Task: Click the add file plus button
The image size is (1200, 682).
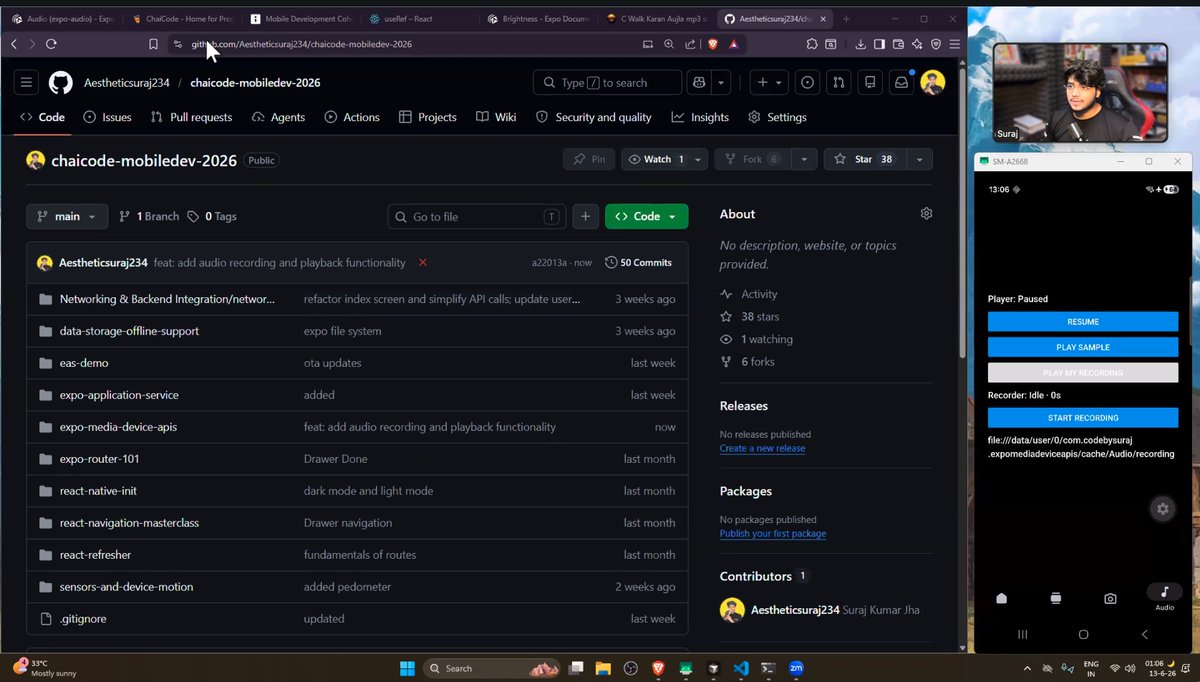Action: [586, 216]
